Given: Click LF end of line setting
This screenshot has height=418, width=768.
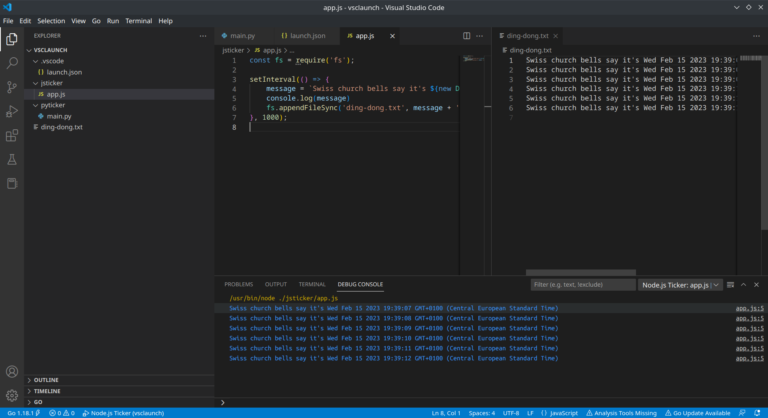Looking at the screenshot, I should pos(530,413).
